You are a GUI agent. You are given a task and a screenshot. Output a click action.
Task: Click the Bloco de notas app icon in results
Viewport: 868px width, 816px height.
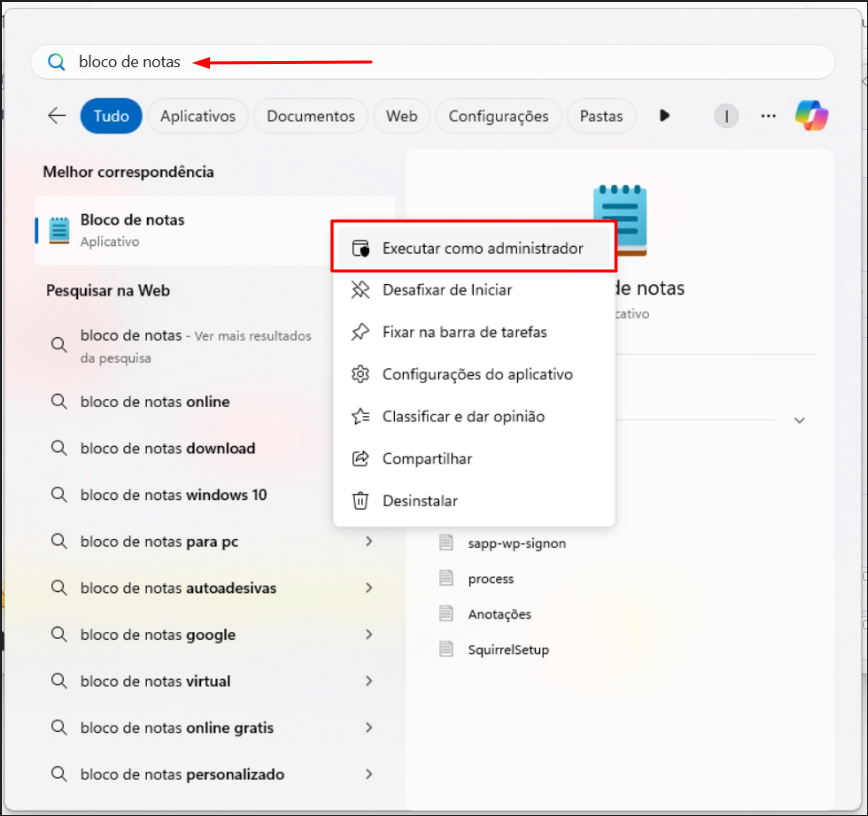pyautogui.click(x=59, y=230)
